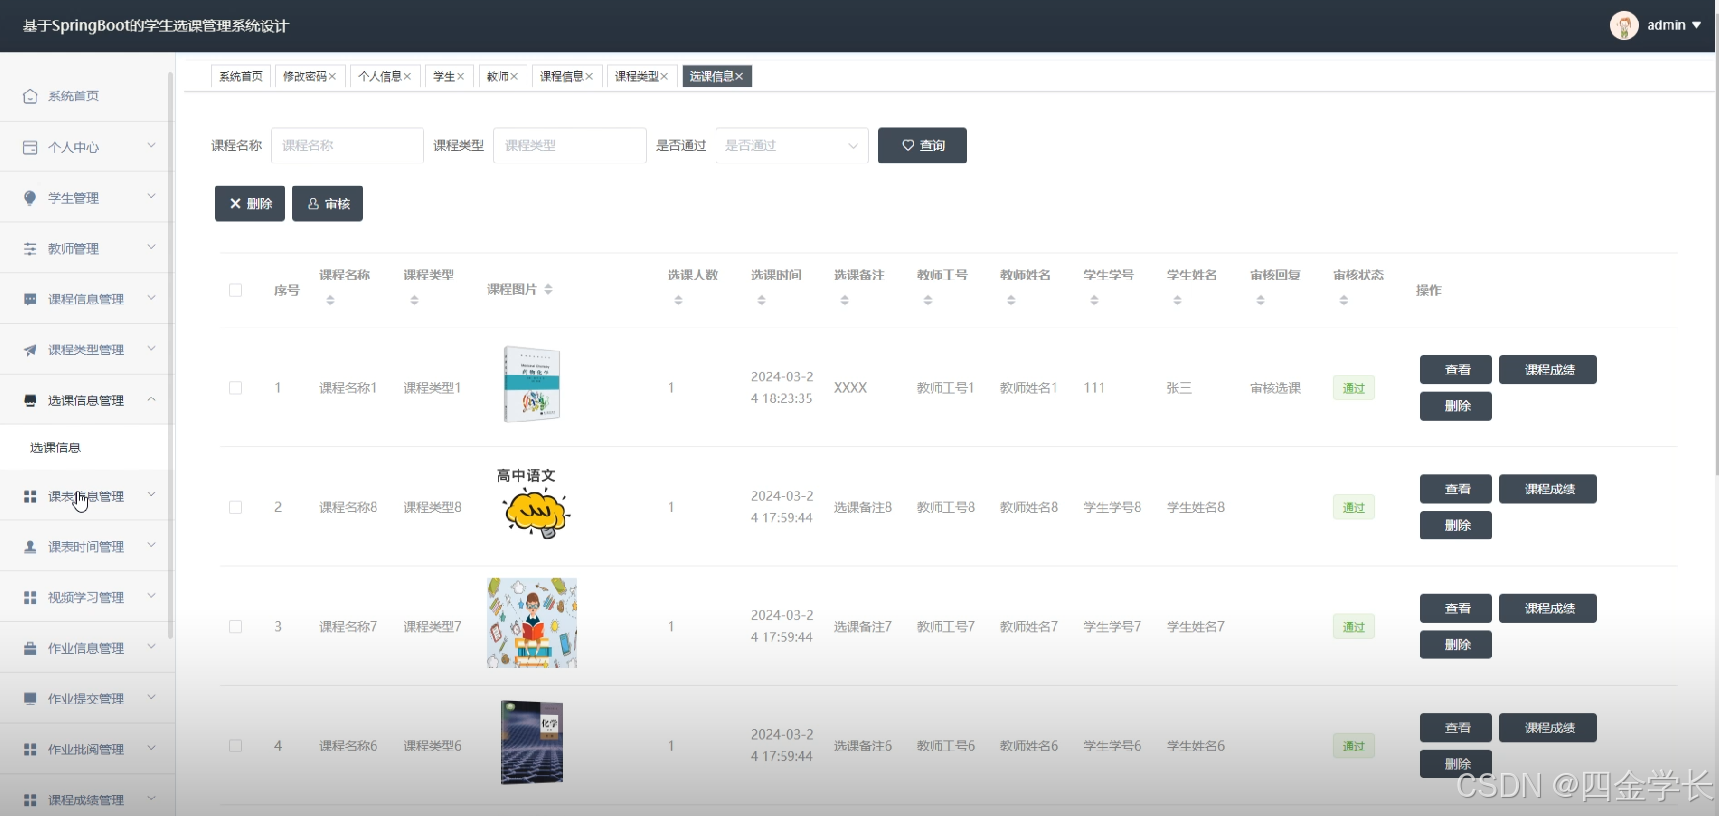Sort table by 审核状态 column arrows

coord(1343,300)
